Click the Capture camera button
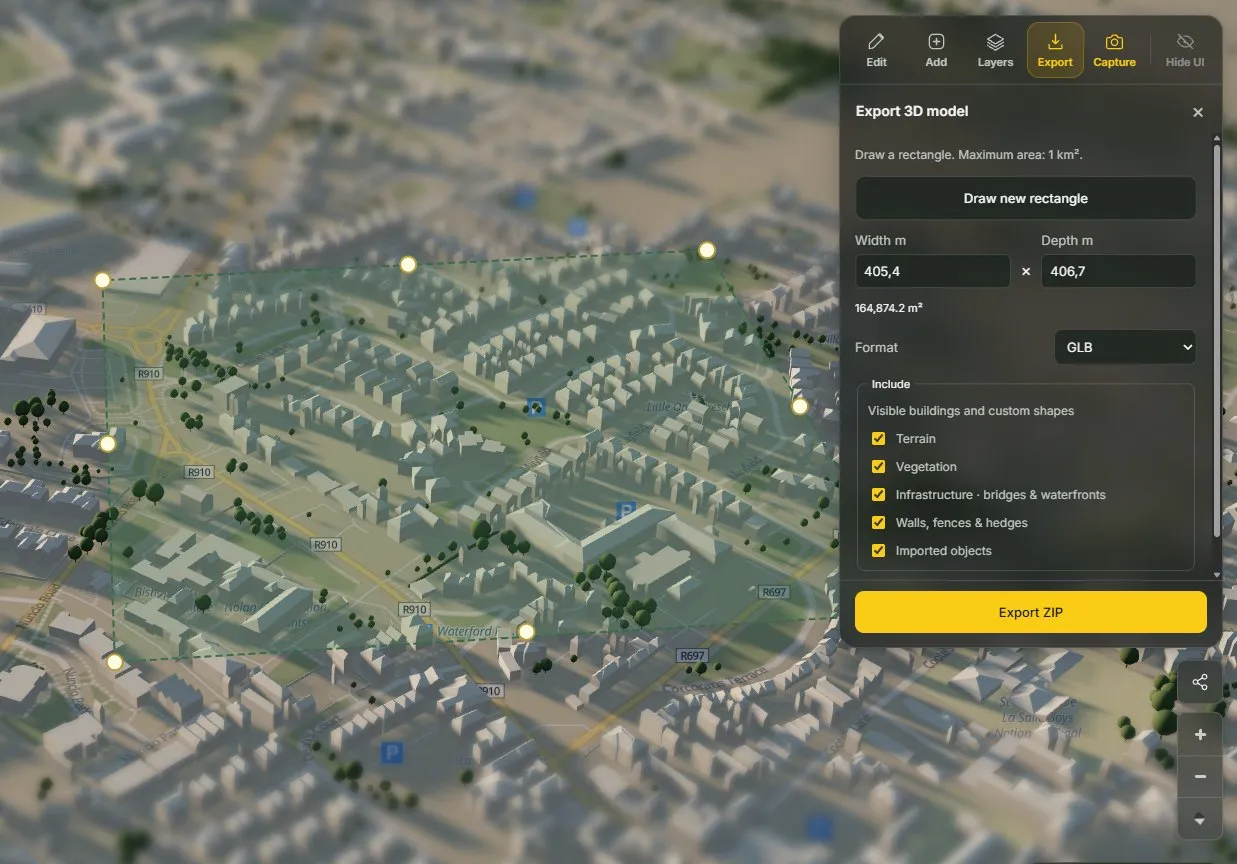The image size is (1237, 864). pos(1114,50)
